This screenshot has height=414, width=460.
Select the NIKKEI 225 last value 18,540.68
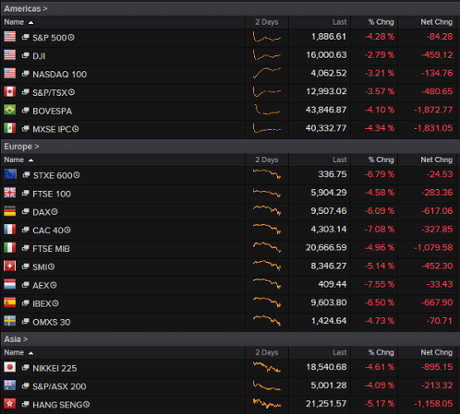(x=326, y=367)
